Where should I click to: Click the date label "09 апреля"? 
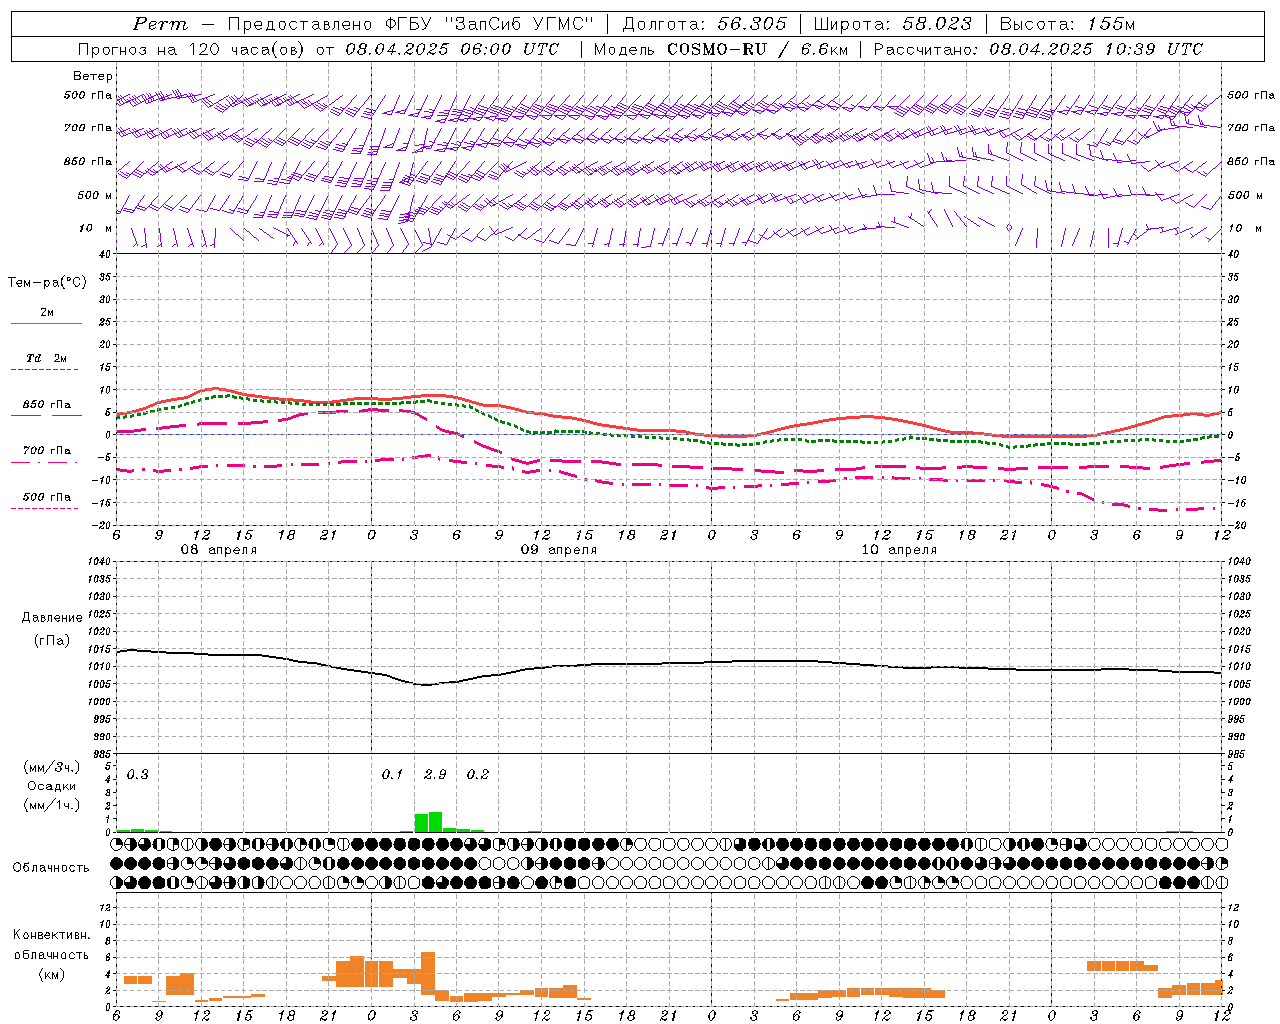(558, 550)
